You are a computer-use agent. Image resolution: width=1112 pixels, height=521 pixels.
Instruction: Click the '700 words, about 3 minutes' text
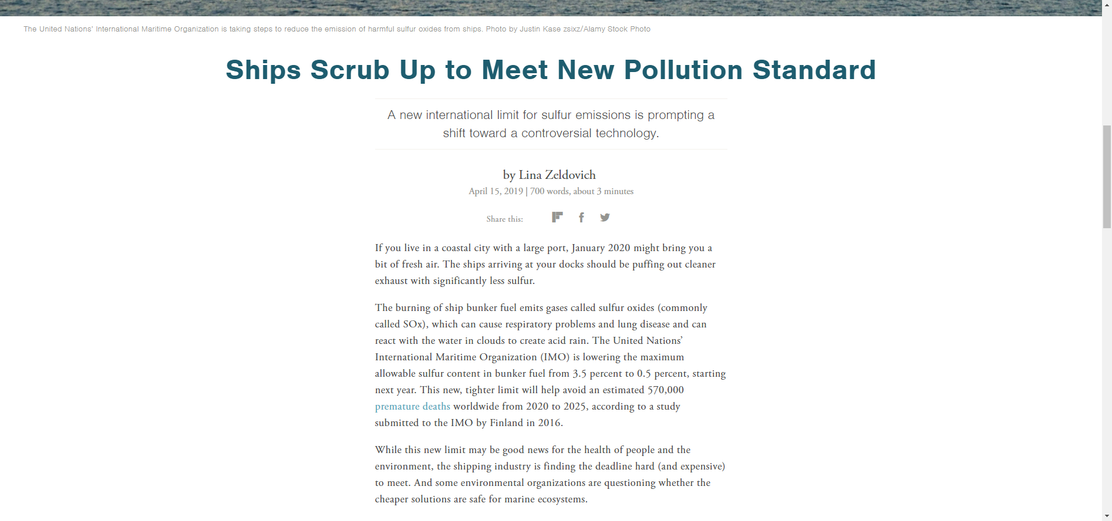pos(582,191)
